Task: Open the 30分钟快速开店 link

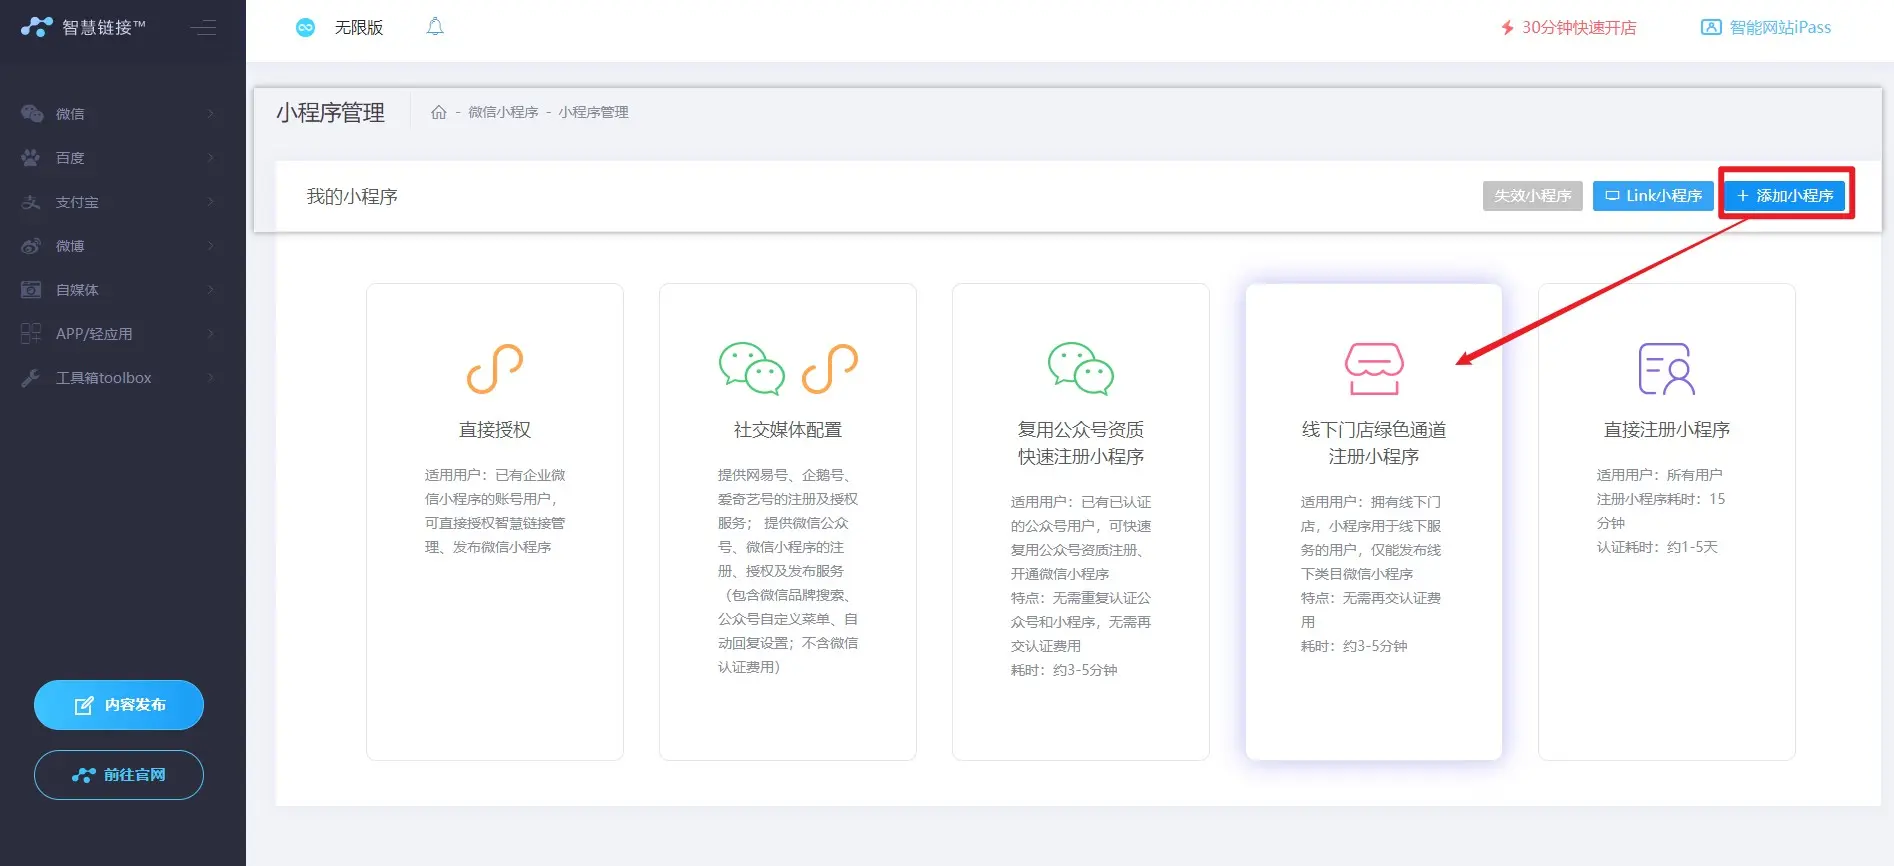Action: point(1568,28)
